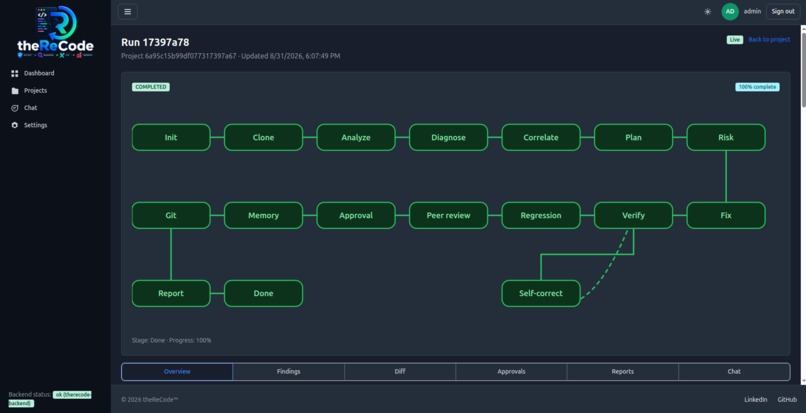The height and width of the screenshot is (413, 806).
Task: Open Settings in sidebar
Action: pyautogui.click(x=35, y=125)
